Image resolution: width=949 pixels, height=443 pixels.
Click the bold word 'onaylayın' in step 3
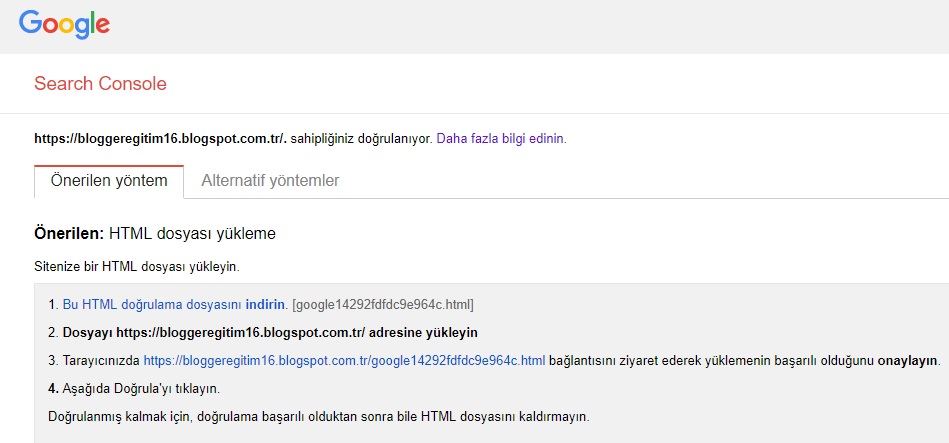[x=908, y=361]
